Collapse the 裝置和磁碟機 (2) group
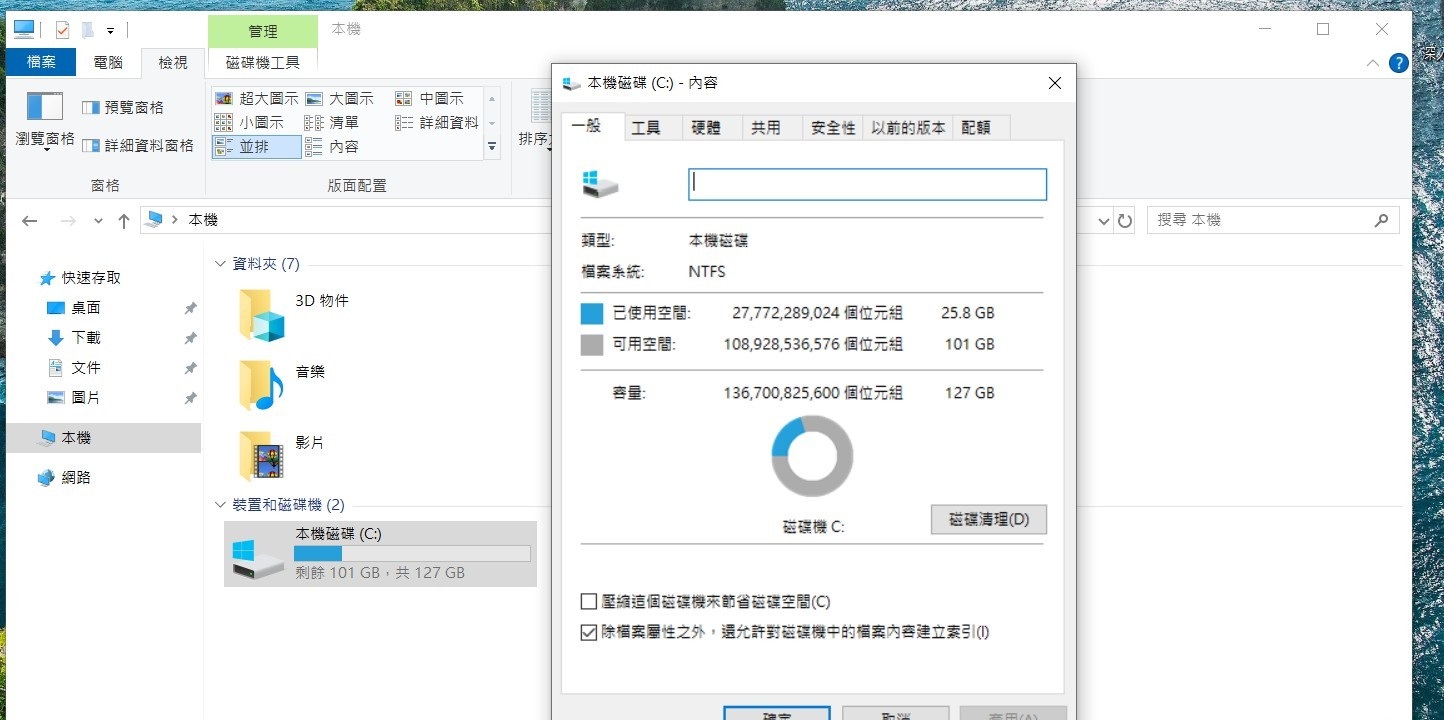This screenshot has height=720, width=1444. [x=221, y=505]
